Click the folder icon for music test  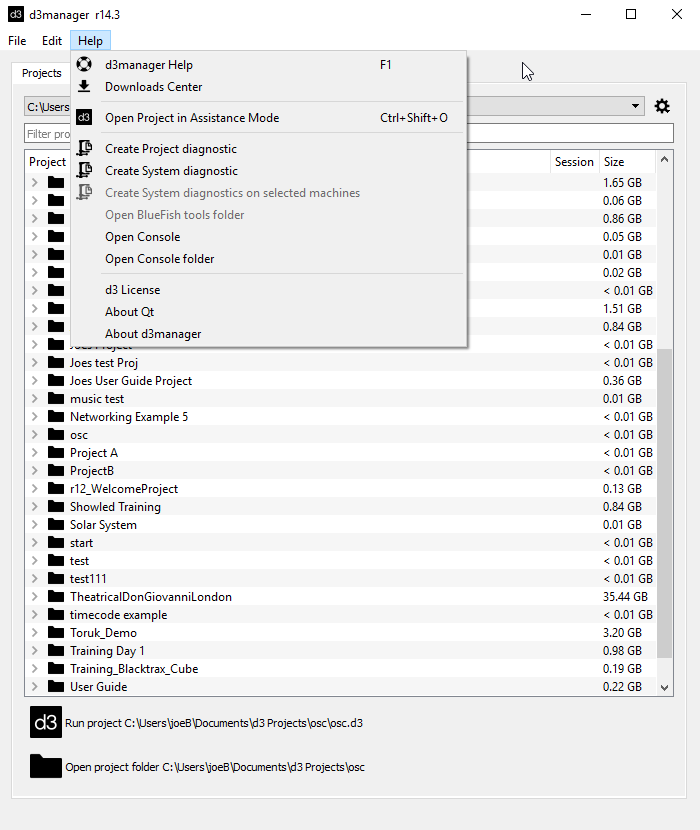pyautogui.click(x=56, y=399)
